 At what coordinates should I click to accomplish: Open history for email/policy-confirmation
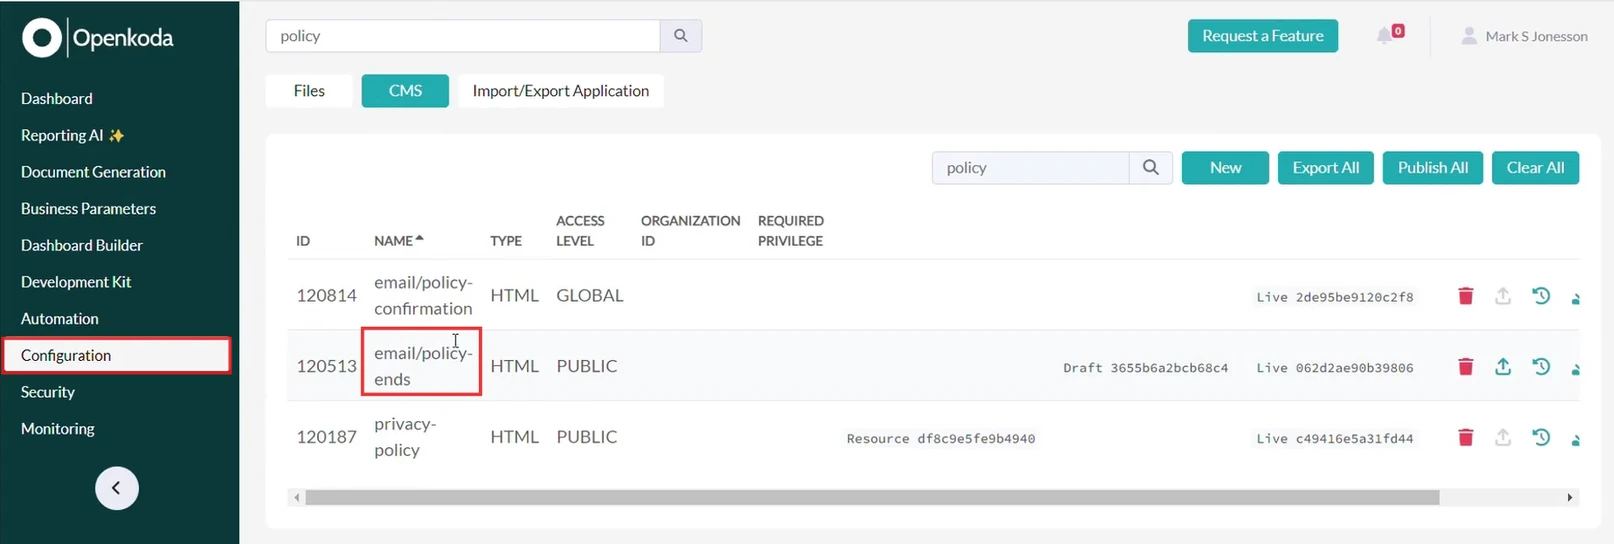click(x=1541, y=296)
